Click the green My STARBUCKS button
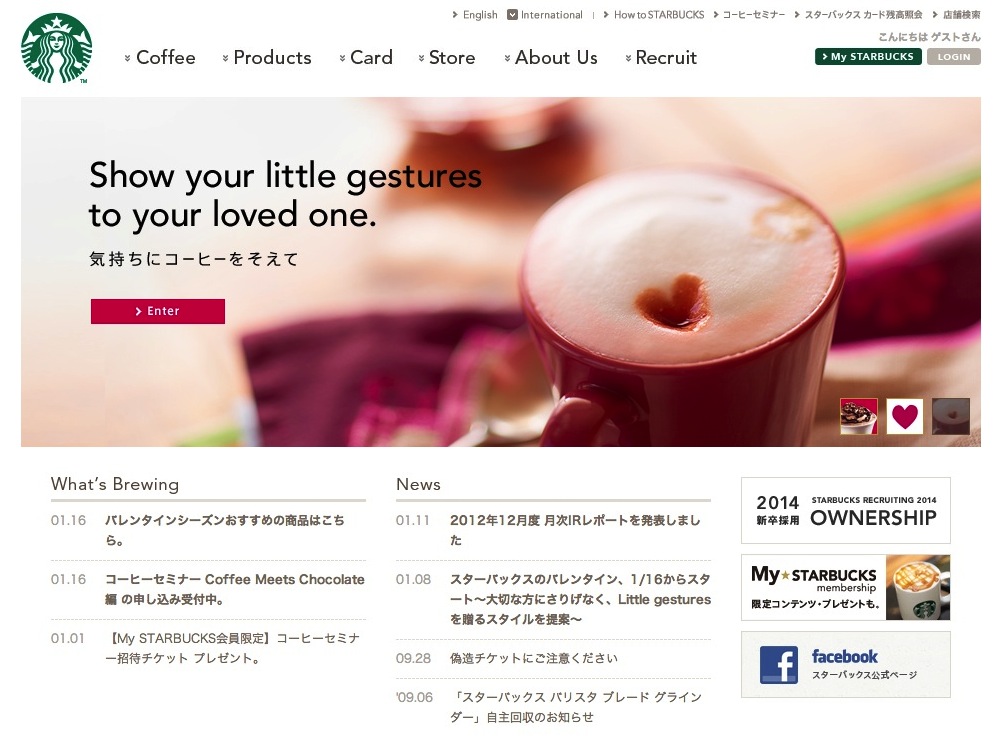This screenshot has height=750, width=1000. (x=868, y=57)
